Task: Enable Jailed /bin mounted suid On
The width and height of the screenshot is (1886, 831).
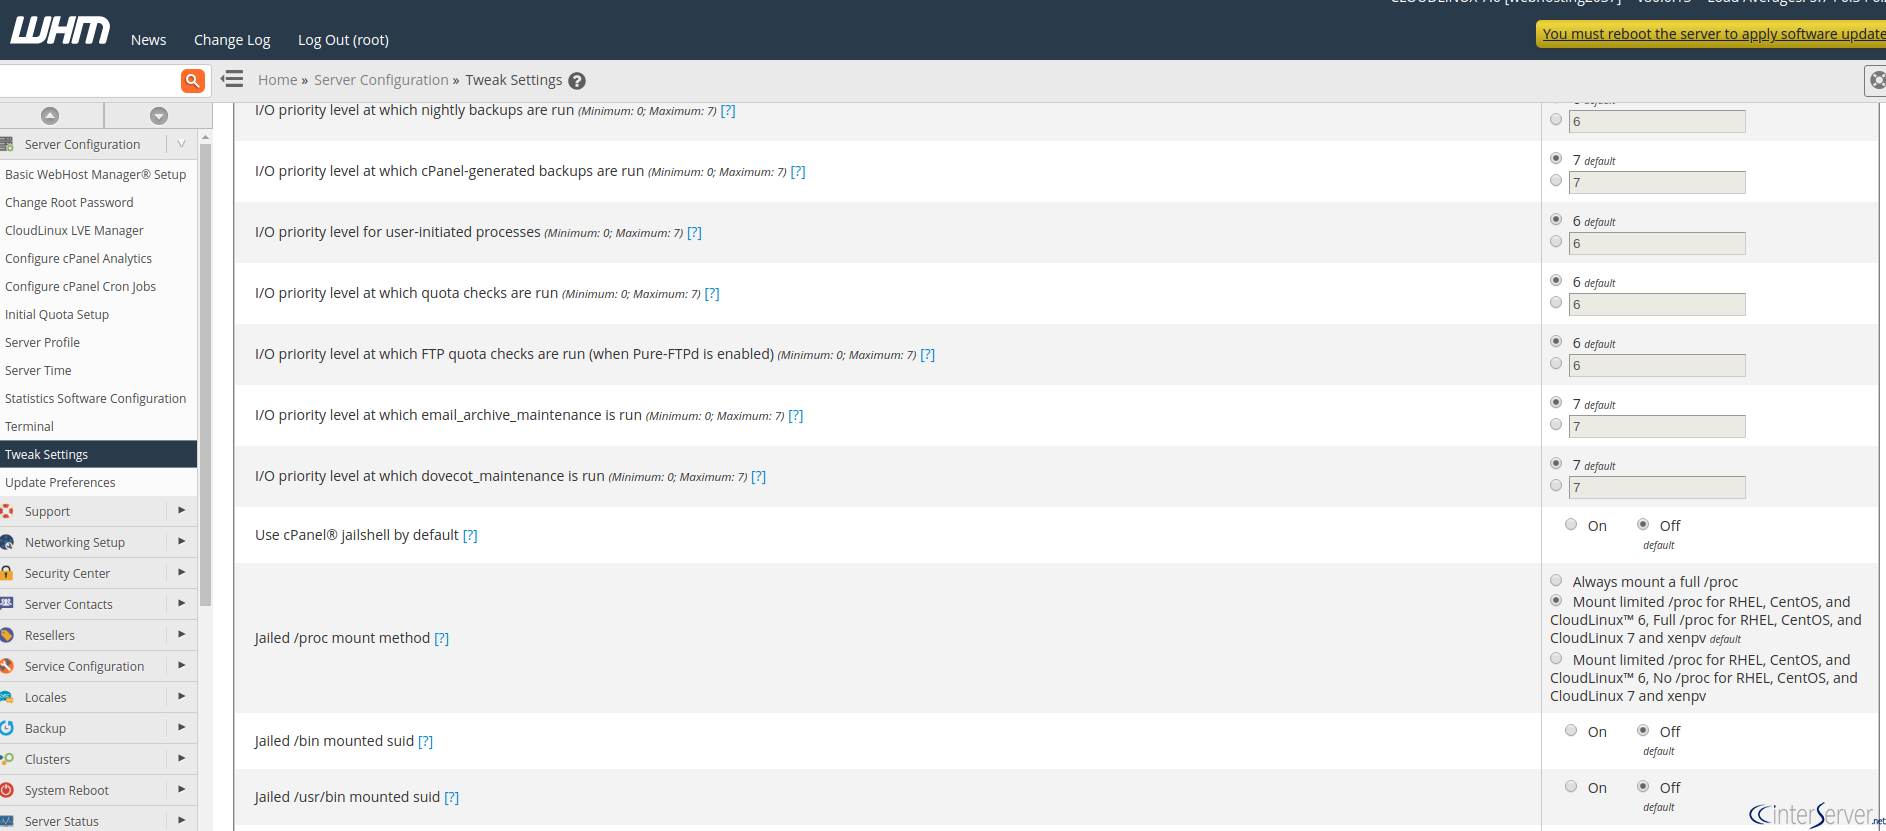Action: tap(1571, 731)
